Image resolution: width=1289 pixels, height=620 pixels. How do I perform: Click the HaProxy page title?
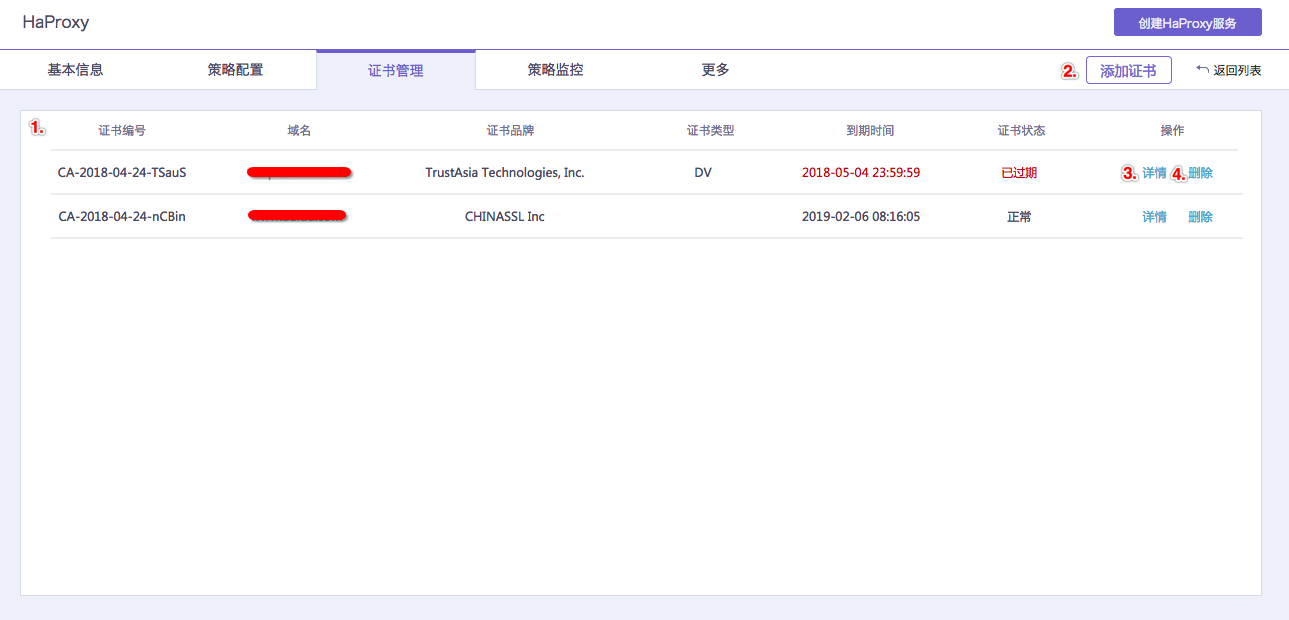[56, 22]
